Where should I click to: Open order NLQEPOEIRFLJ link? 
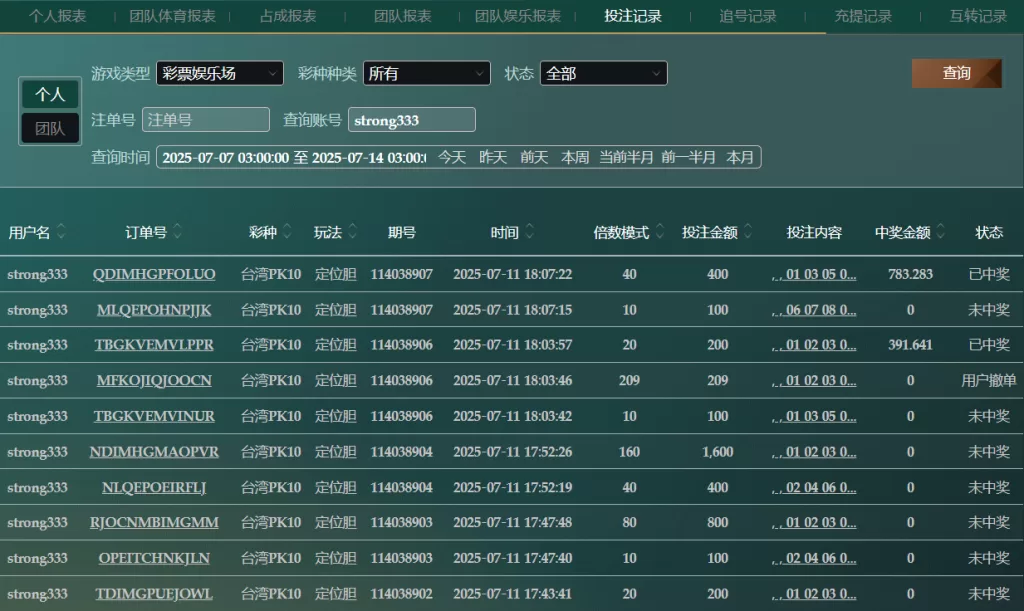click(x=154, y=488)
